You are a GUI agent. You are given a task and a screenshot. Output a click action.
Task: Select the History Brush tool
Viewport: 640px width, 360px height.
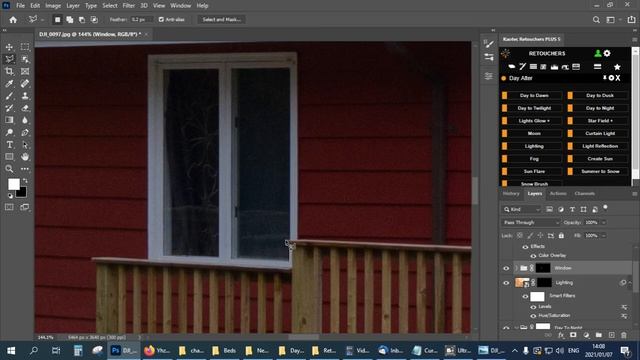(x=9, y=108)
